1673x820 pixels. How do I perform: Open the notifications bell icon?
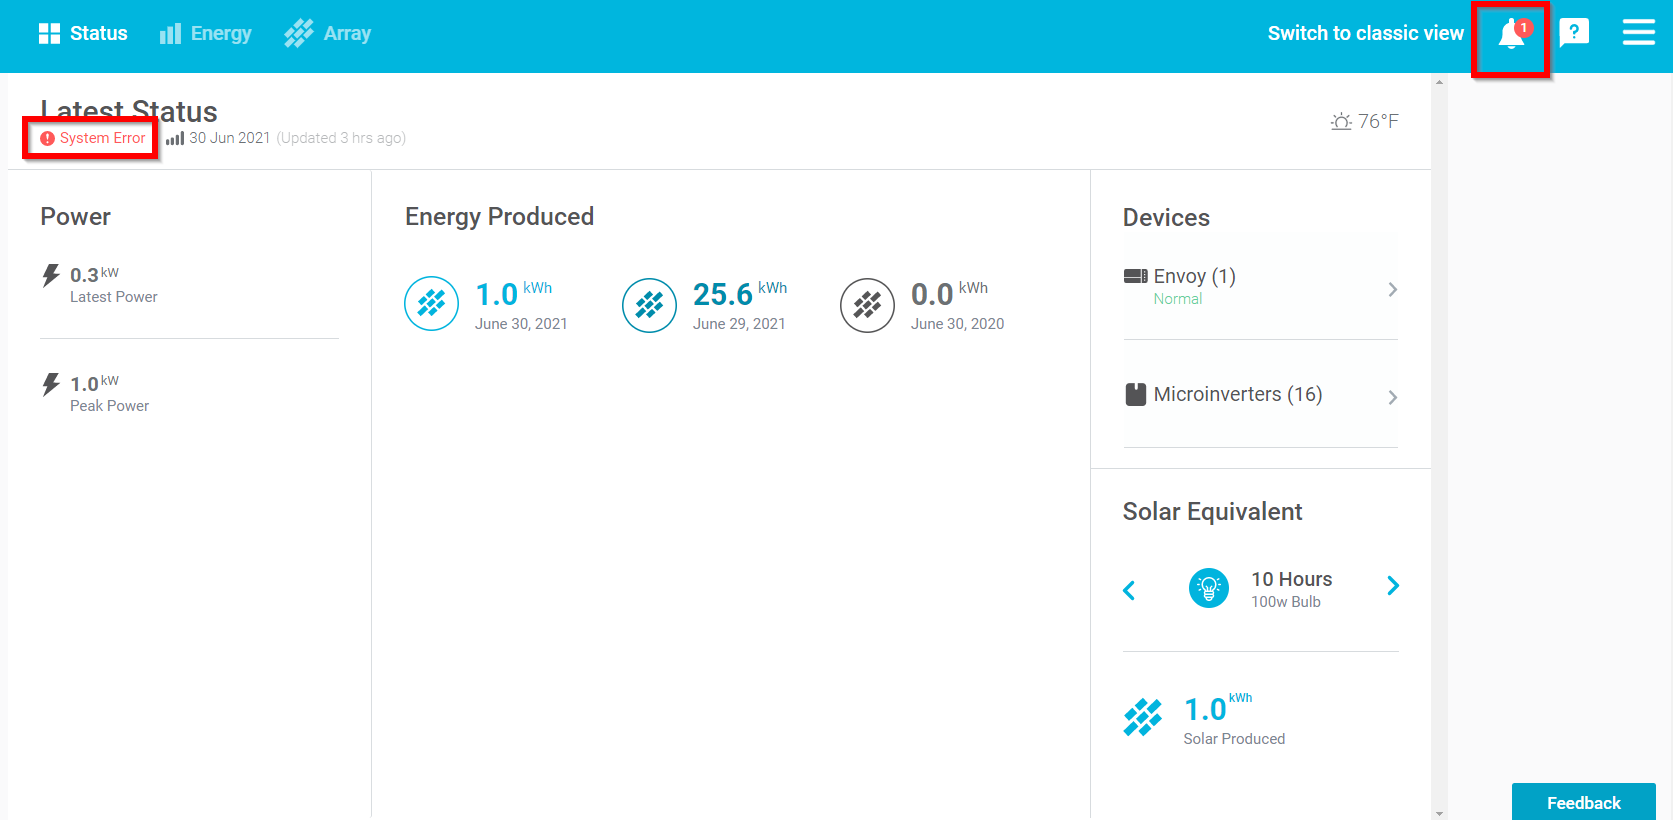pos(1512,34)
